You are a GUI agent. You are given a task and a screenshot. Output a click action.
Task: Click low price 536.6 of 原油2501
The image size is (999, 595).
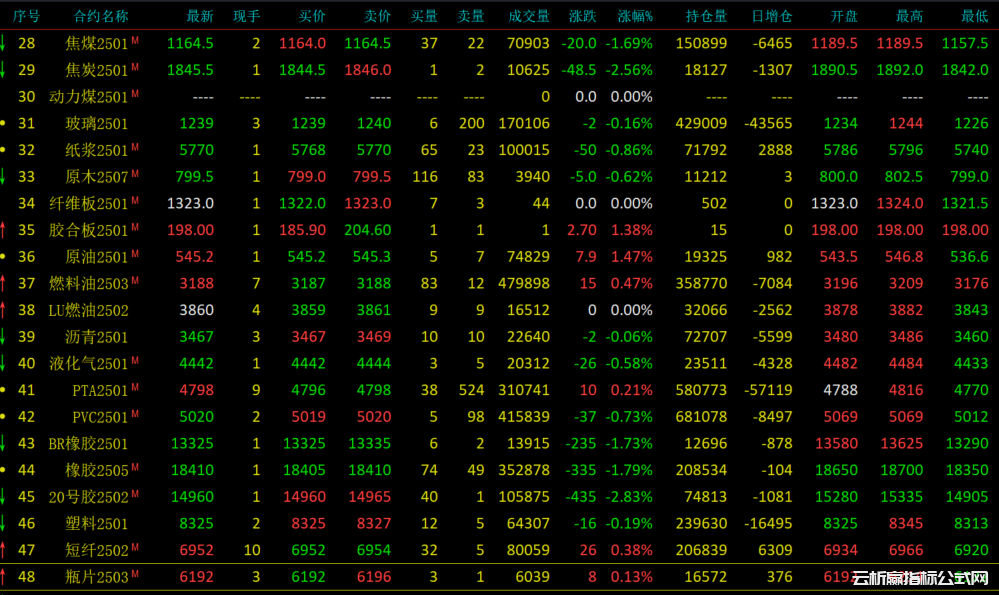coord(968,257)
